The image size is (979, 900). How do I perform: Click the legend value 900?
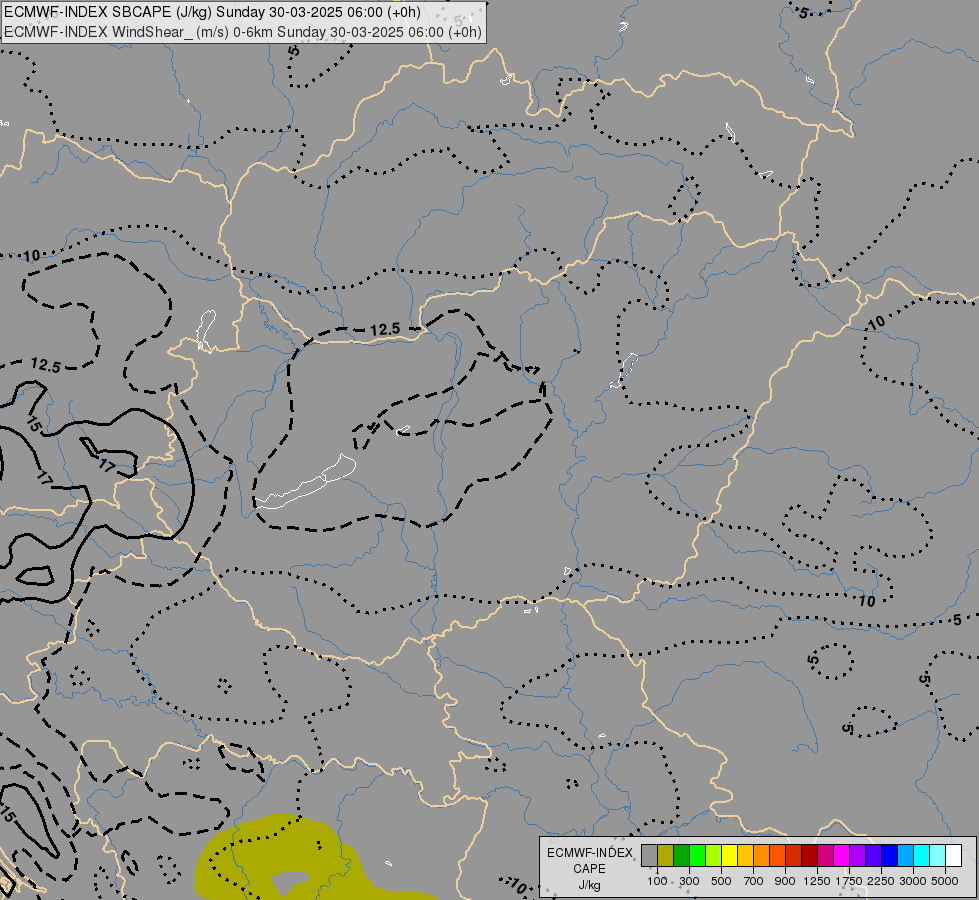pyautogui.click(x=785, y=881)
